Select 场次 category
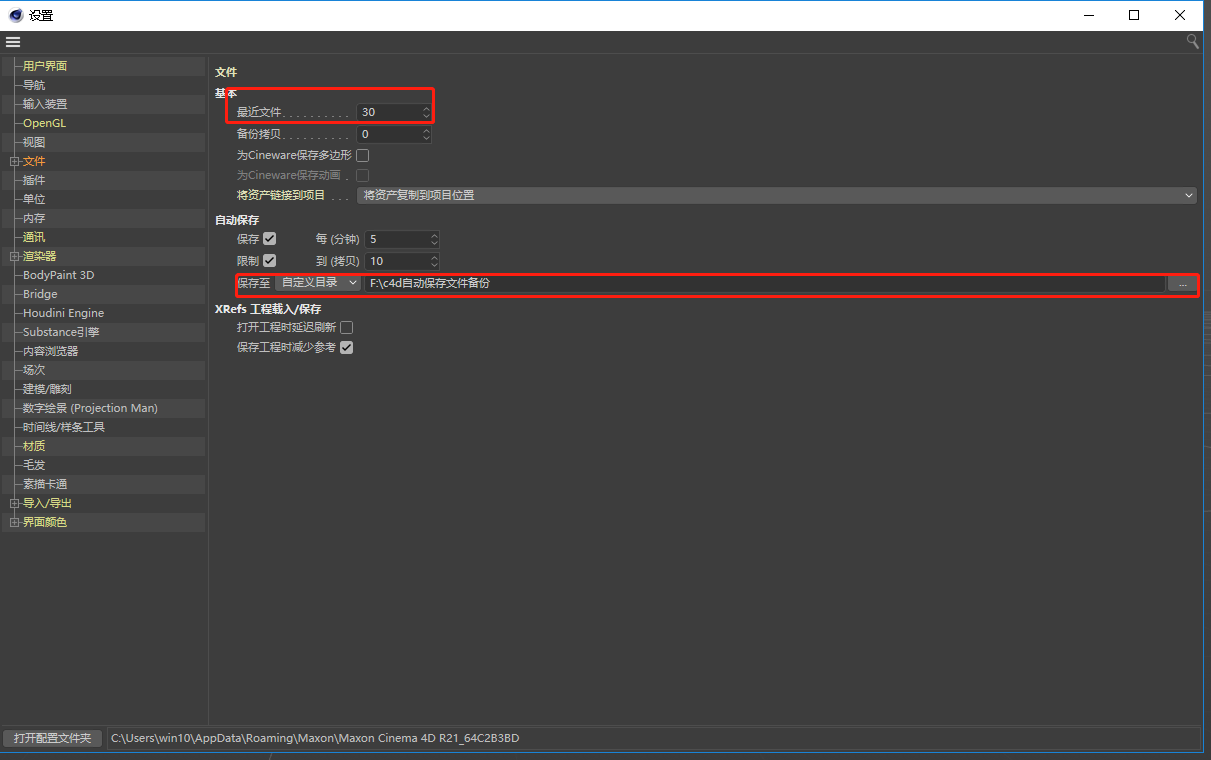Image resolution: width=1211 pixels, height=760 pixels. (x=34, y=370)
